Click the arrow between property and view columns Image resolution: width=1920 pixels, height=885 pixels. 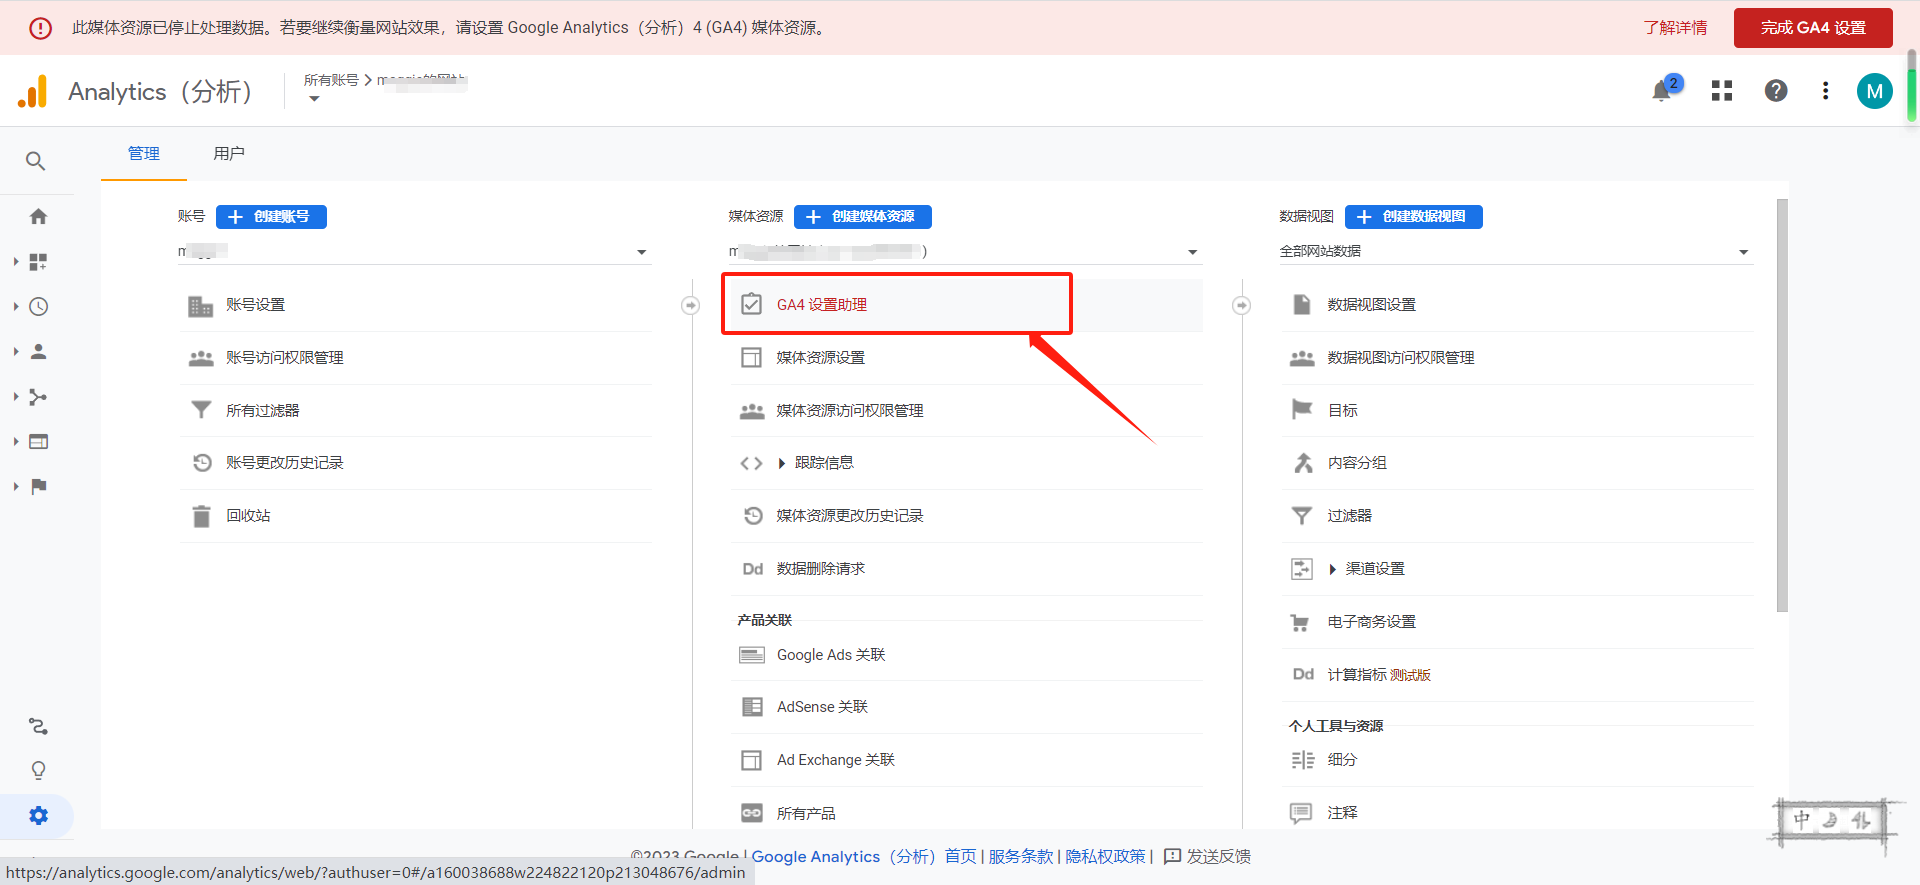point(1241,305)
